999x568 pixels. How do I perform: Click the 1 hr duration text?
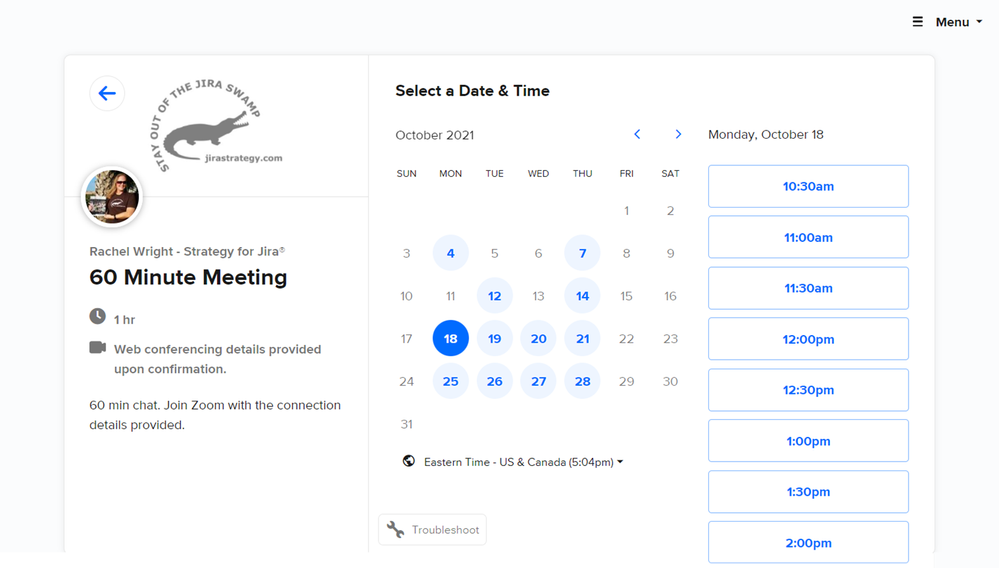tap(124, 320)
